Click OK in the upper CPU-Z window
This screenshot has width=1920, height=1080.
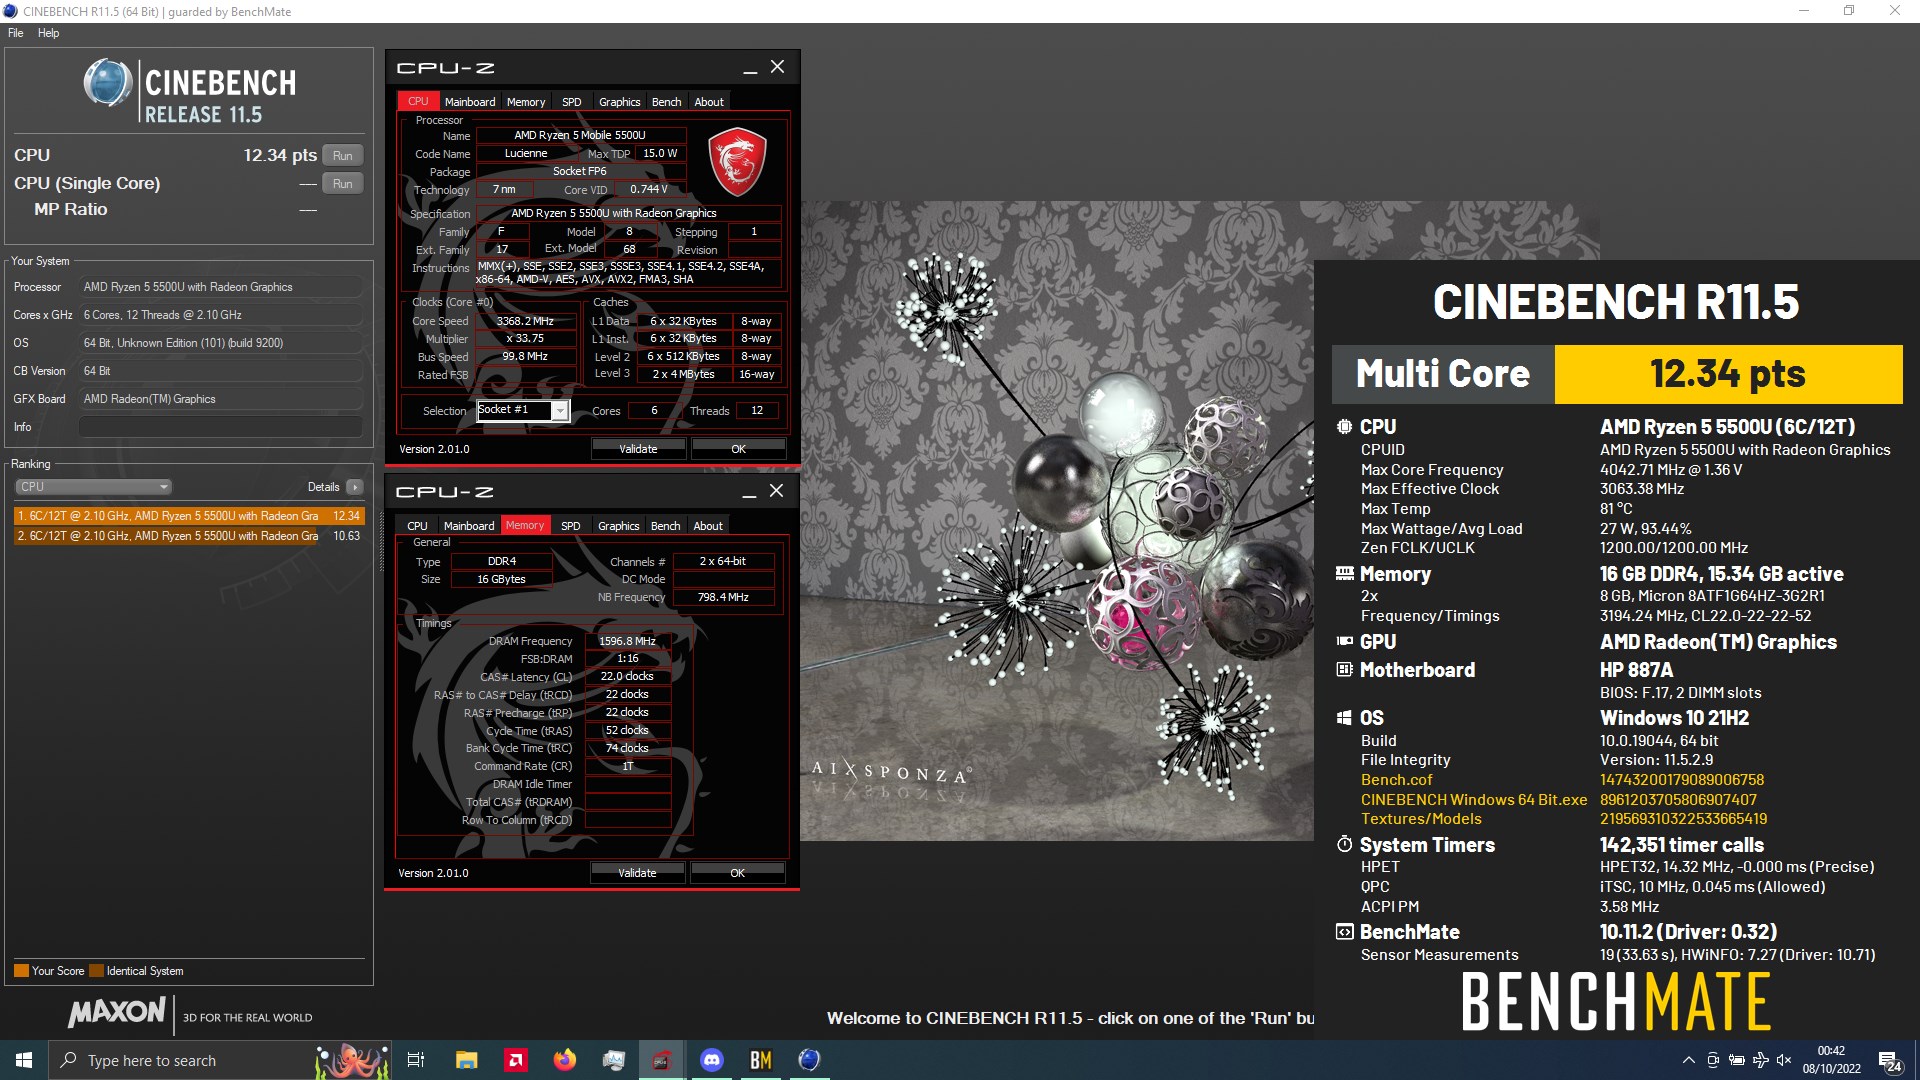(738, 449)
